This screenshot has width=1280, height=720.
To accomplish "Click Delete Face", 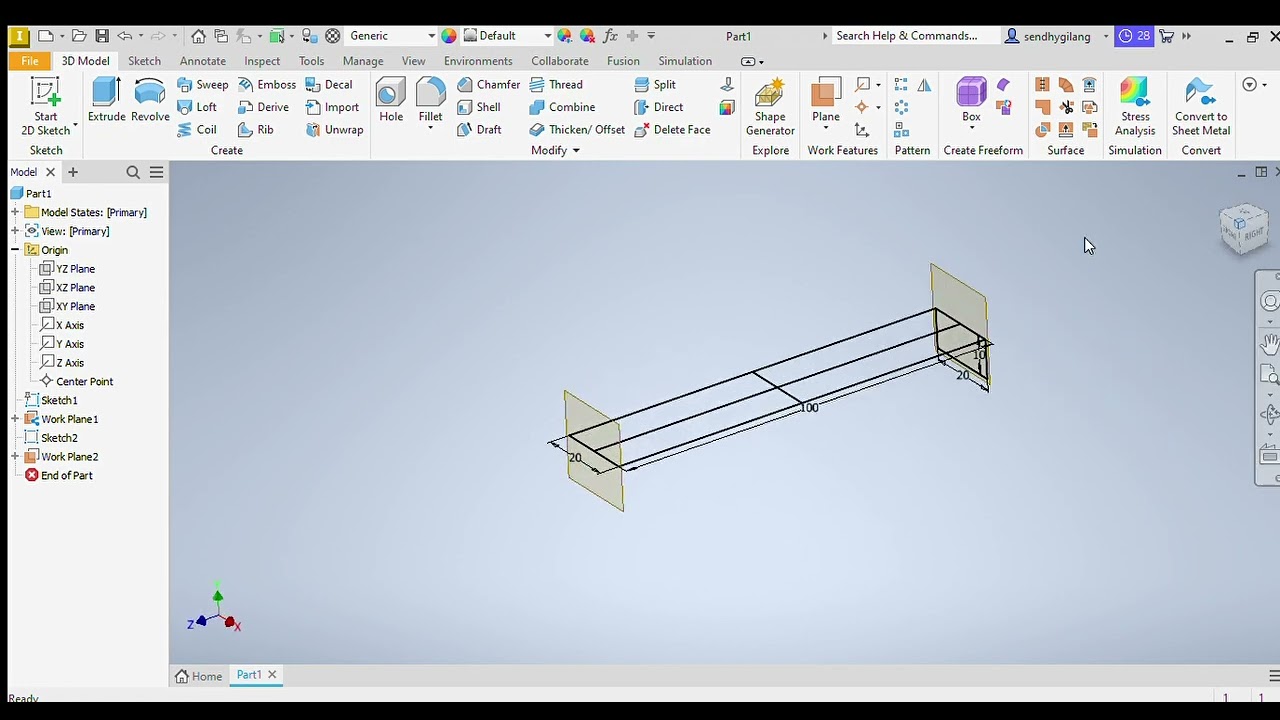I will coord(672,130).
